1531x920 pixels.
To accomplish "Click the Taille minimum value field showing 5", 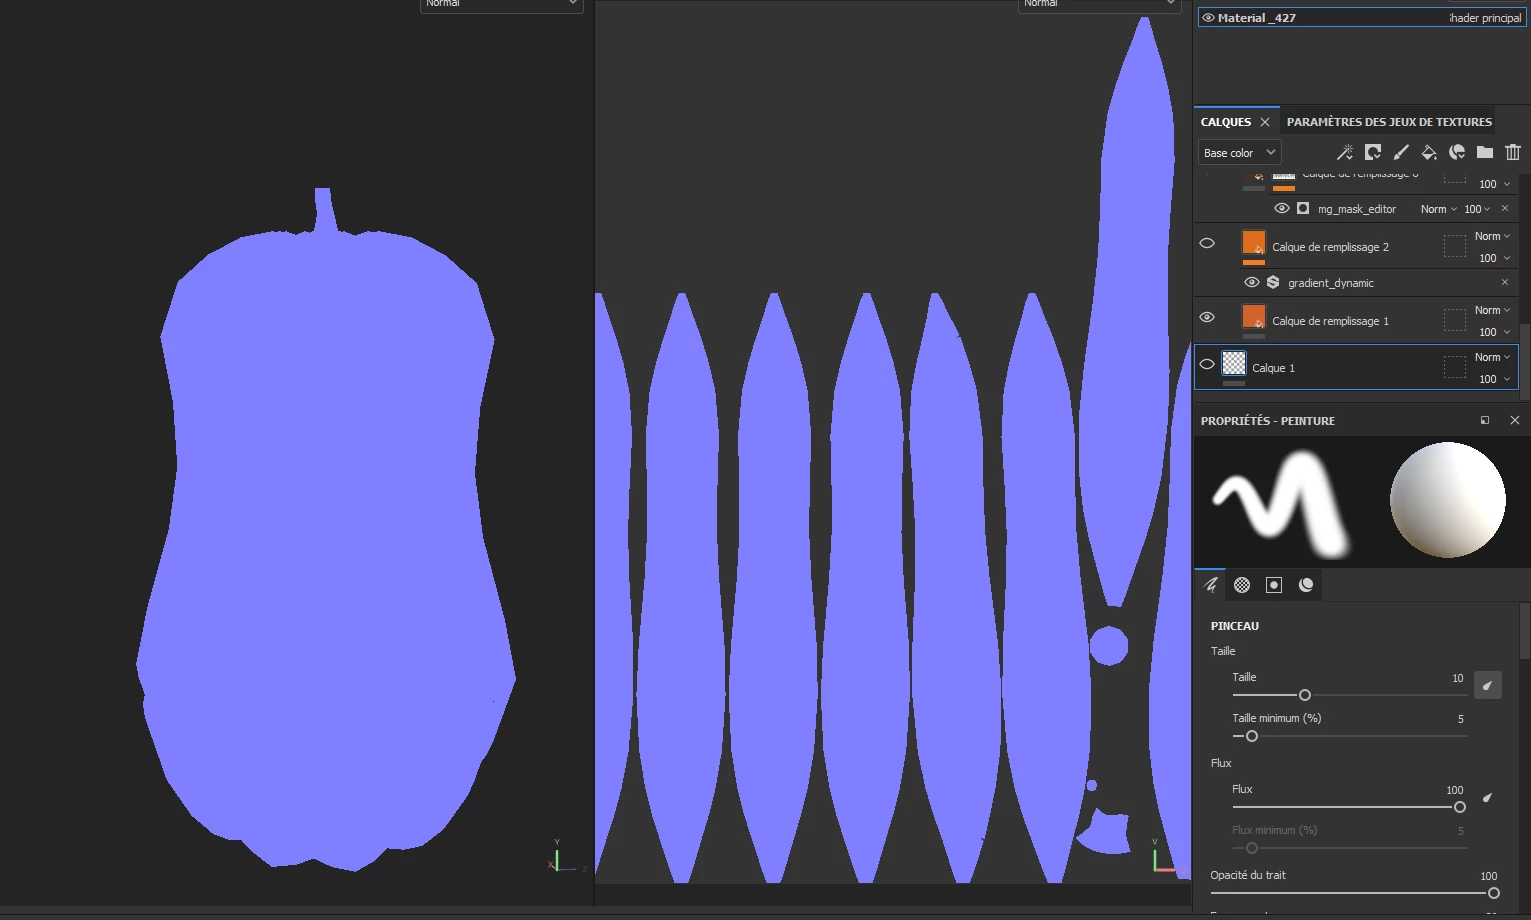I will click(x=1460, y=719).
